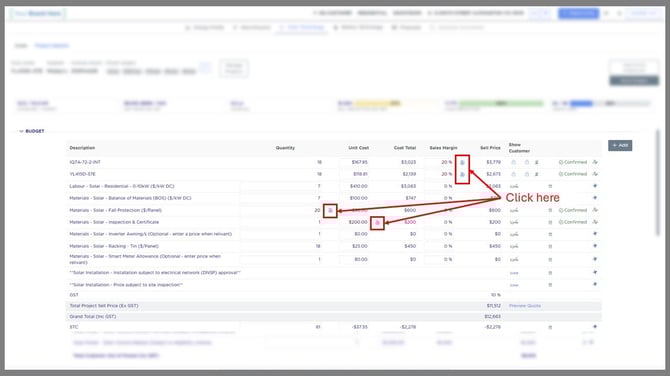
Task: Click the Unit Cost field of the IQ7A-72-2-INT row
Action: click(x=354, y=162)
